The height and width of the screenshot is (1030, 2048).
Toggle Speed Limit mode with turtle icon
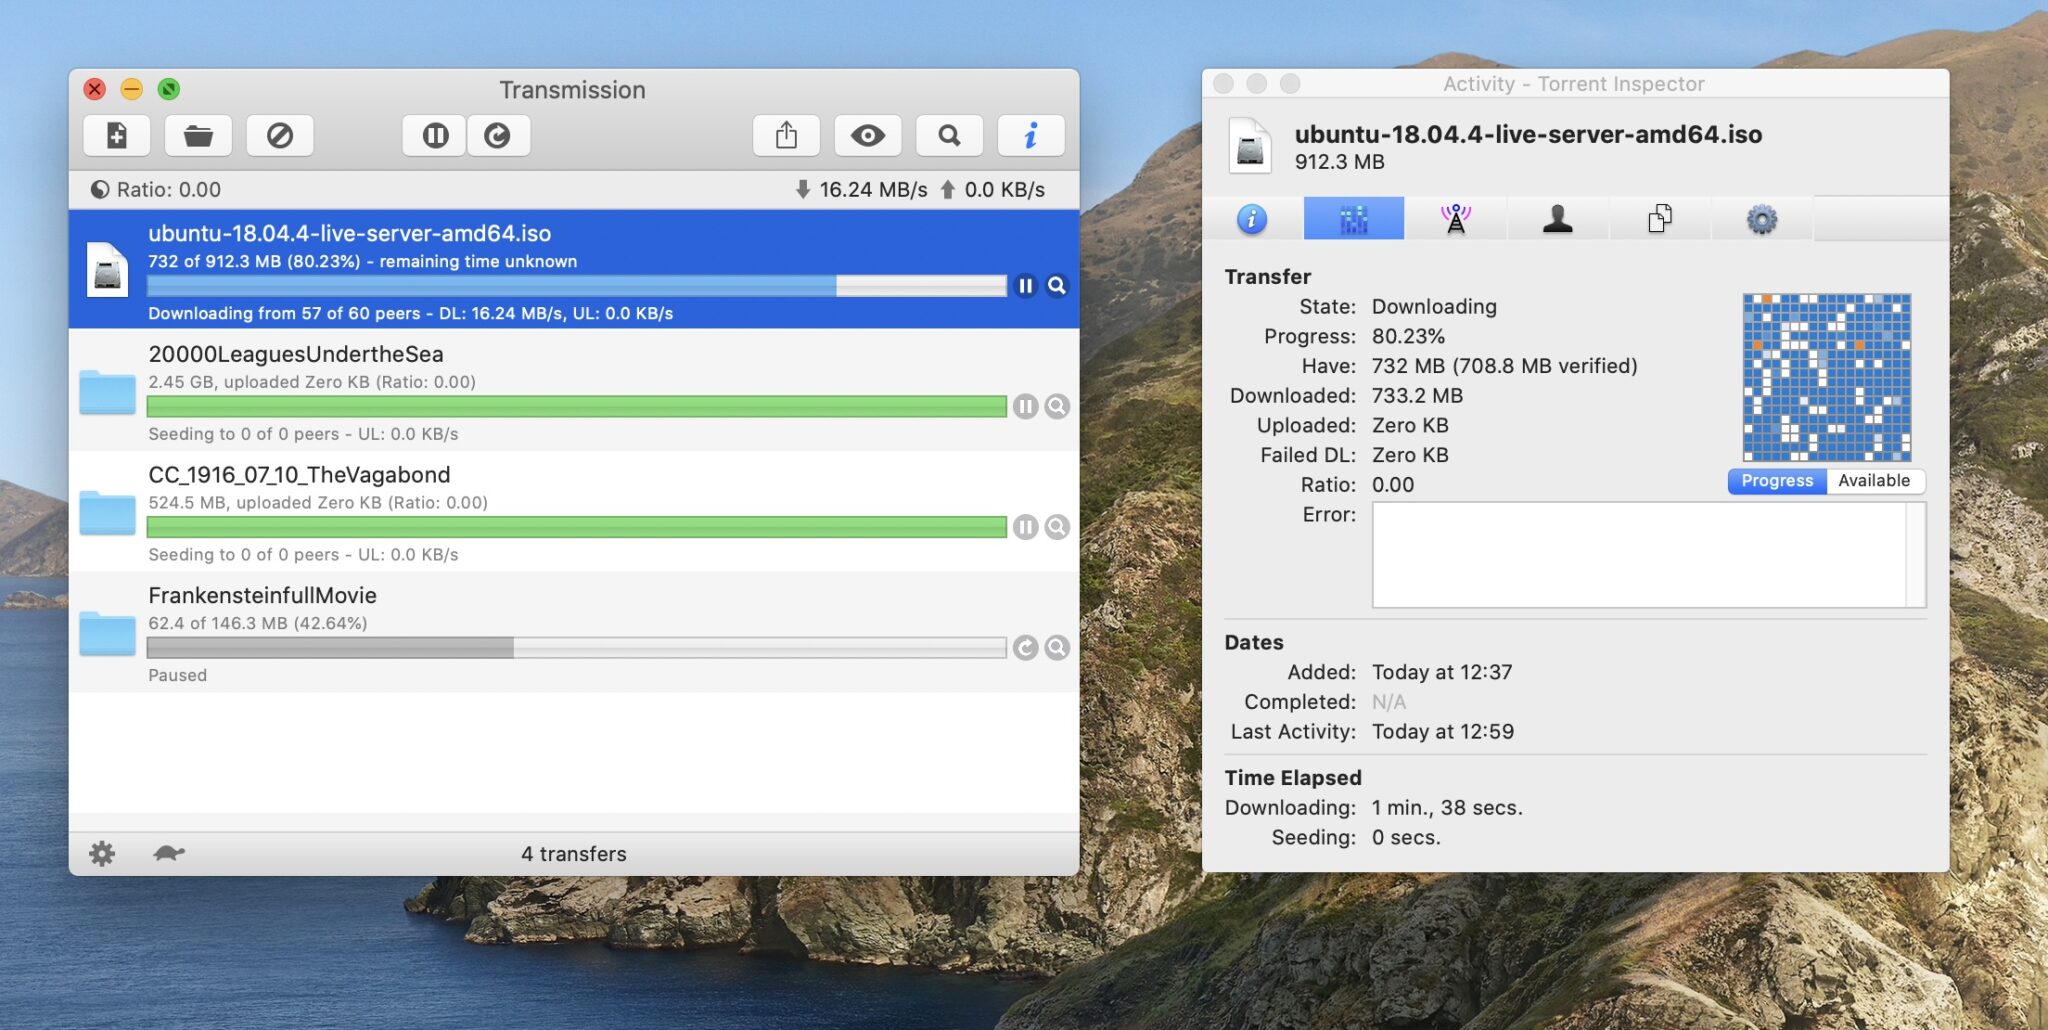pyautogui.click(x=169, y=853)
